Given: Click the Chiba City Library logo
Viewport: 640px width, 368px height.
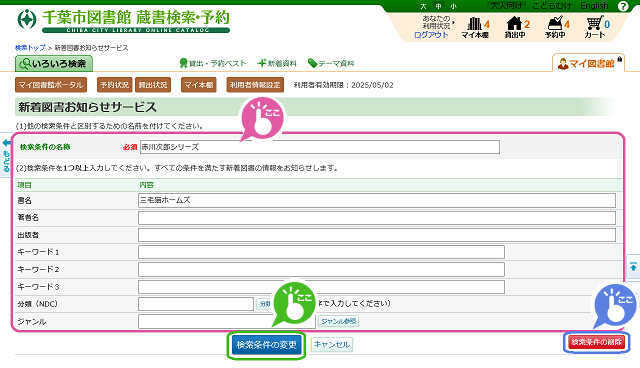Looking at the screenshot, I should click(124, 20).
